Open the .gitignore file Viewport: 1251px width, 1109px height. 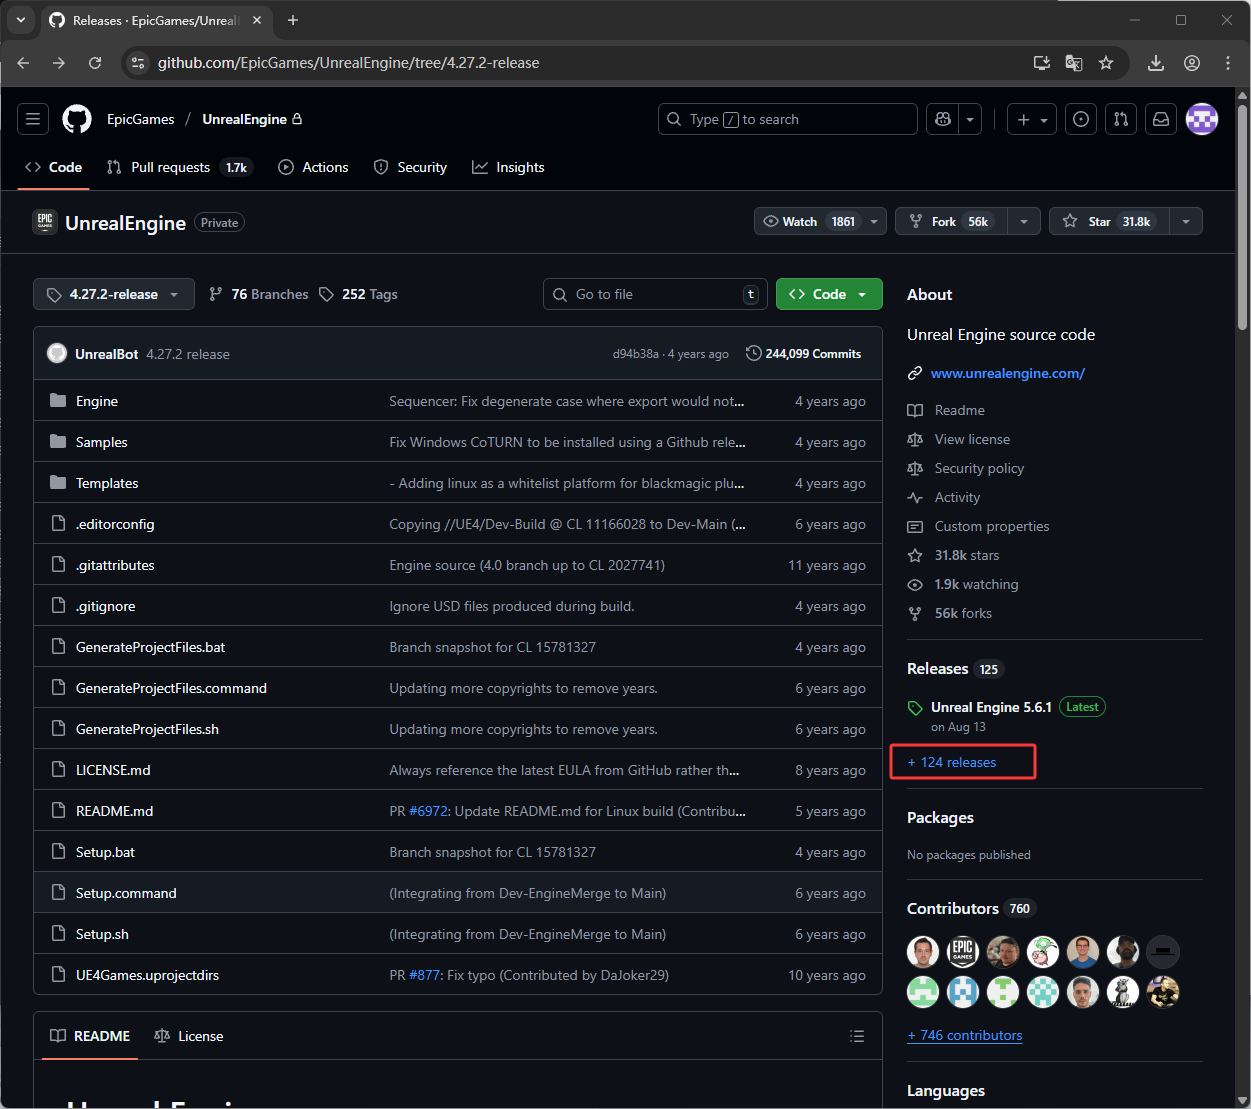pyautogui.click(x=106, y=606)
